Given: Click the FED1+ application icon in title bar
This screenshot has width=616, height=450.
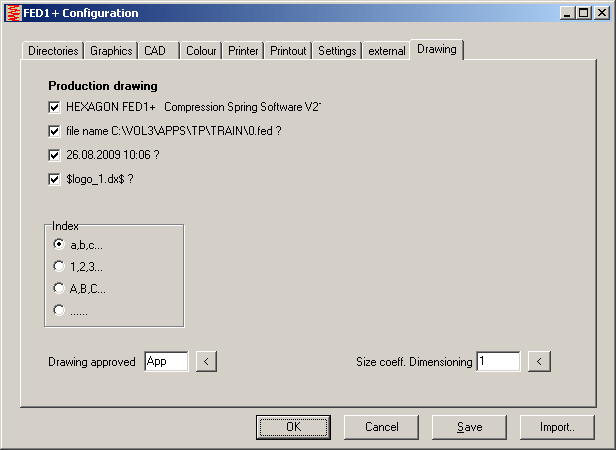Looking at the screenshot, I should coord(12,13).
